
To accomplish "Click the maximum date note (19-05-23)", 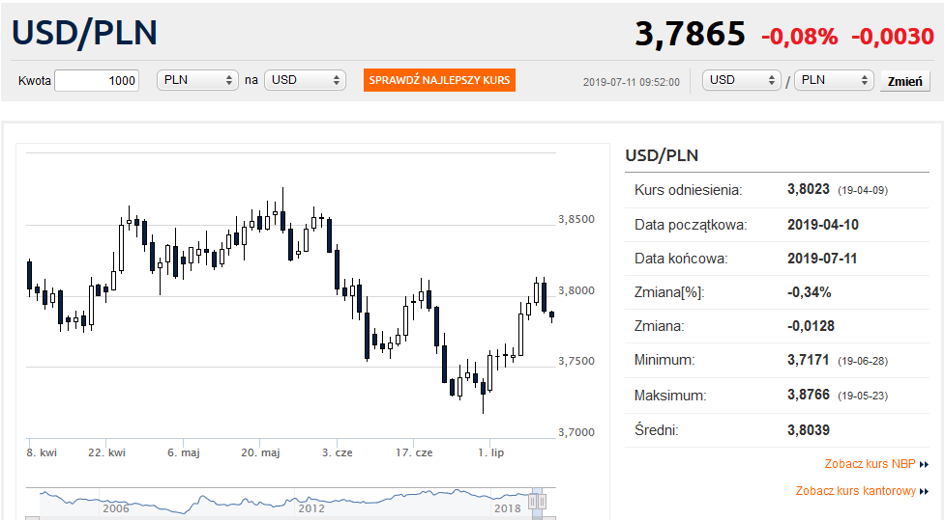I will pos(862,396).
